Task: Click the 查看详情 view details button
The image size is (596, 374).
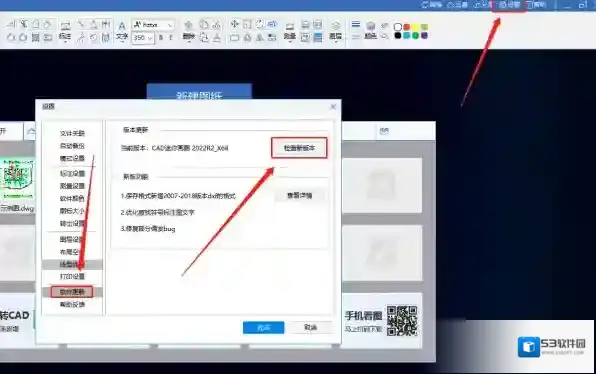Action: [300, 195]
